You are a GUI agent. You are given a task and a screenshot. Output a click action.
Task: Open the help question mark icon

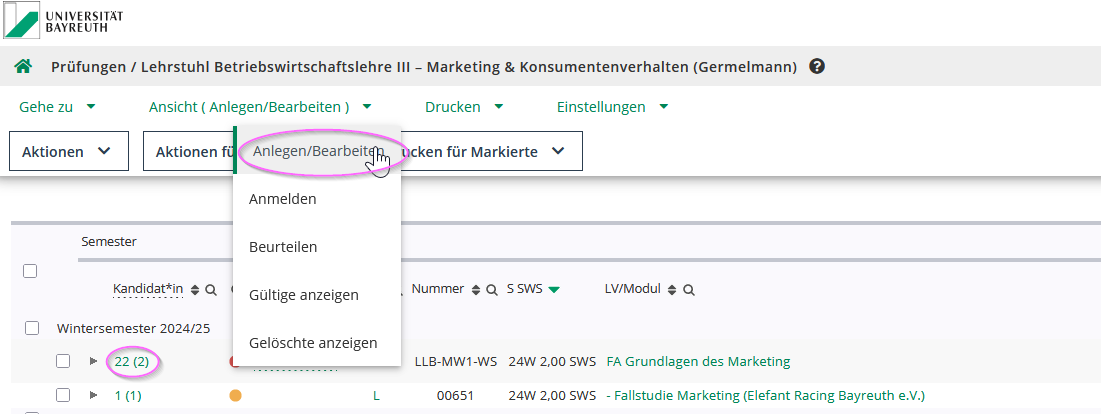817,67
